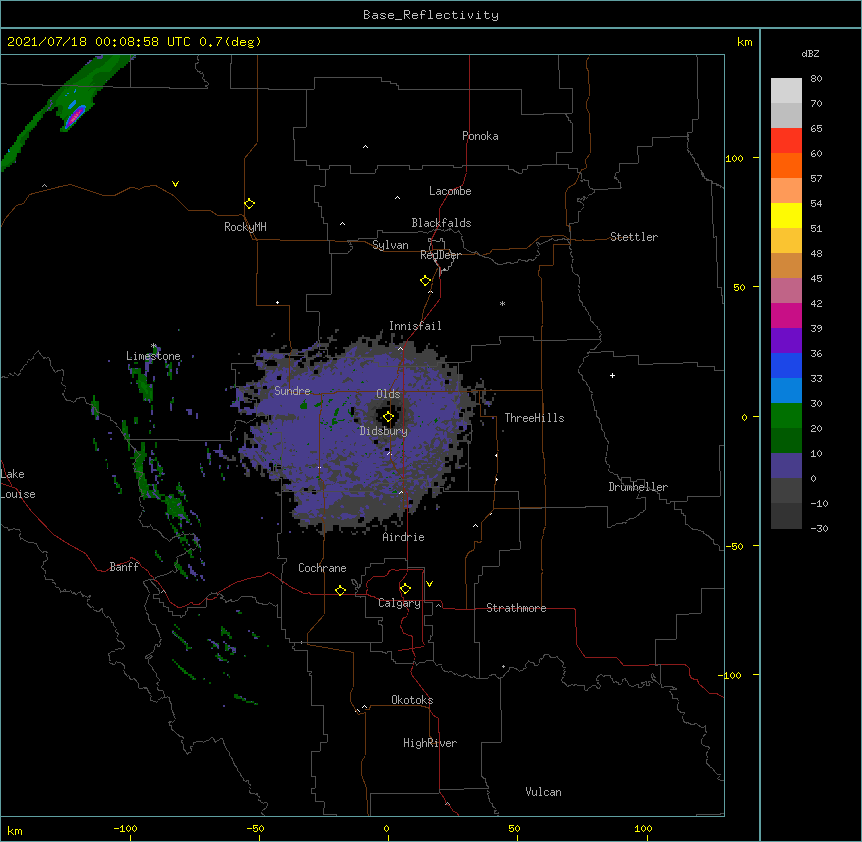Click the radar site diamond between Olds and Didsbury
Viewport: 862px width, 842px height.
pos(388,417)
